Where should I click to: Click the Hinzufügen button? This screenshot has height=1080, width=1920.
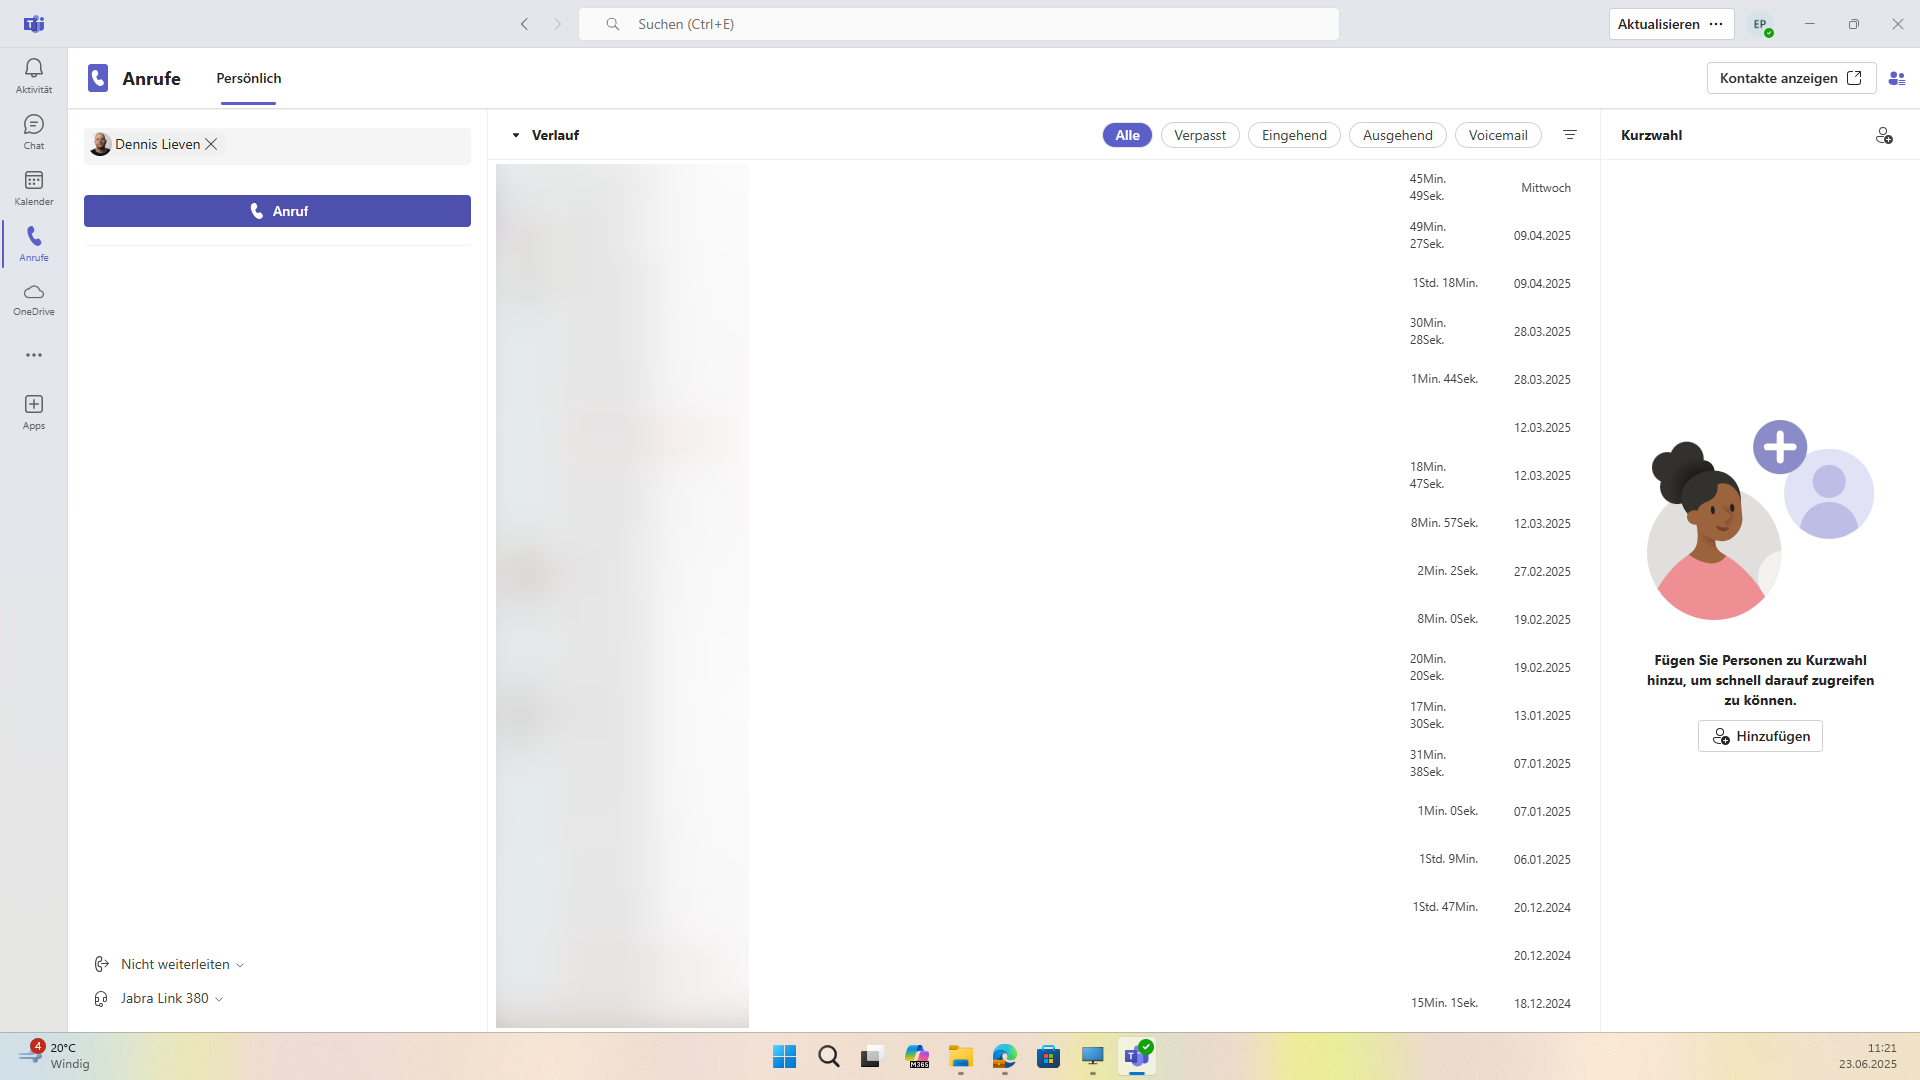(x=1760, y=736)
